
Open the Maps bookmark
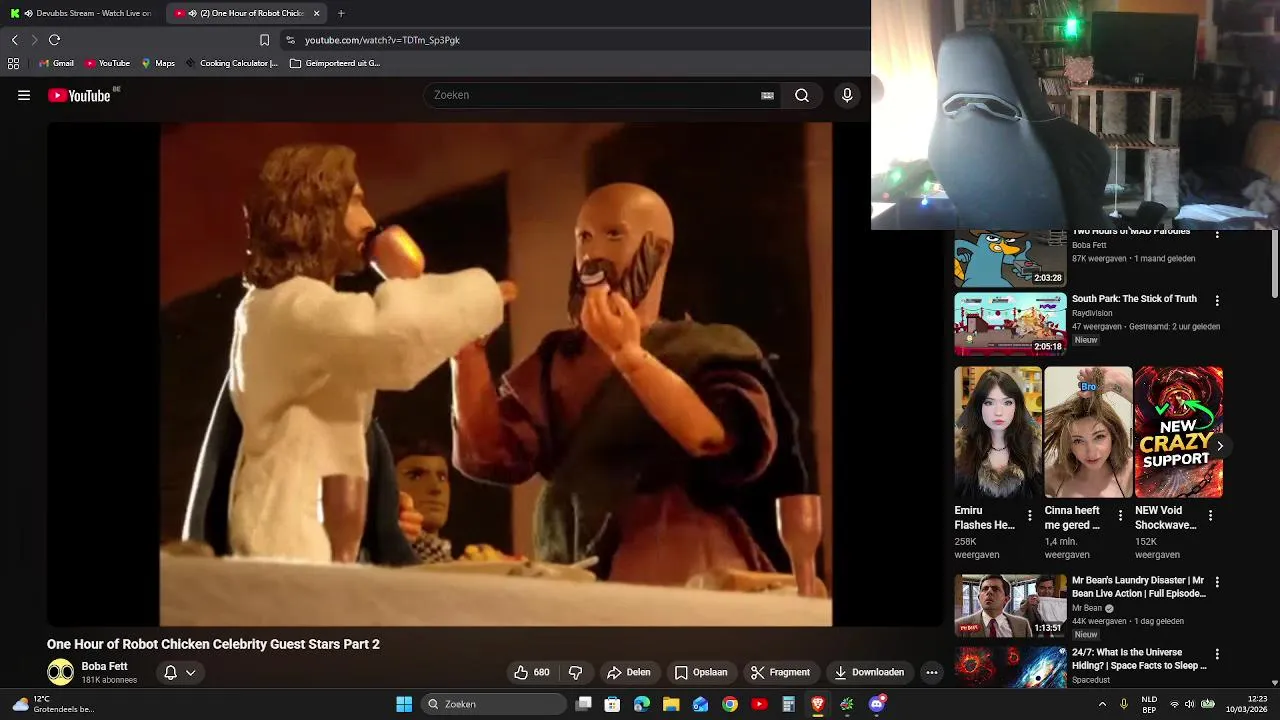coord(158,63)
